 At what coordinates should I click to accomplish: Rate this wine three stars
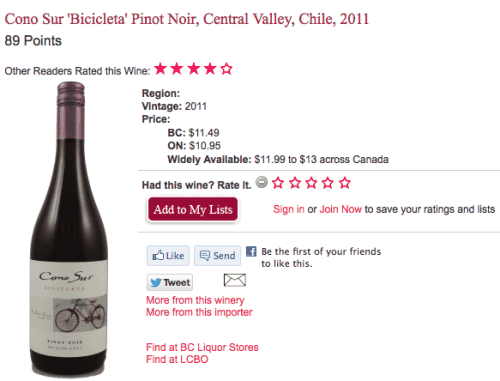(x=311, y=183)
